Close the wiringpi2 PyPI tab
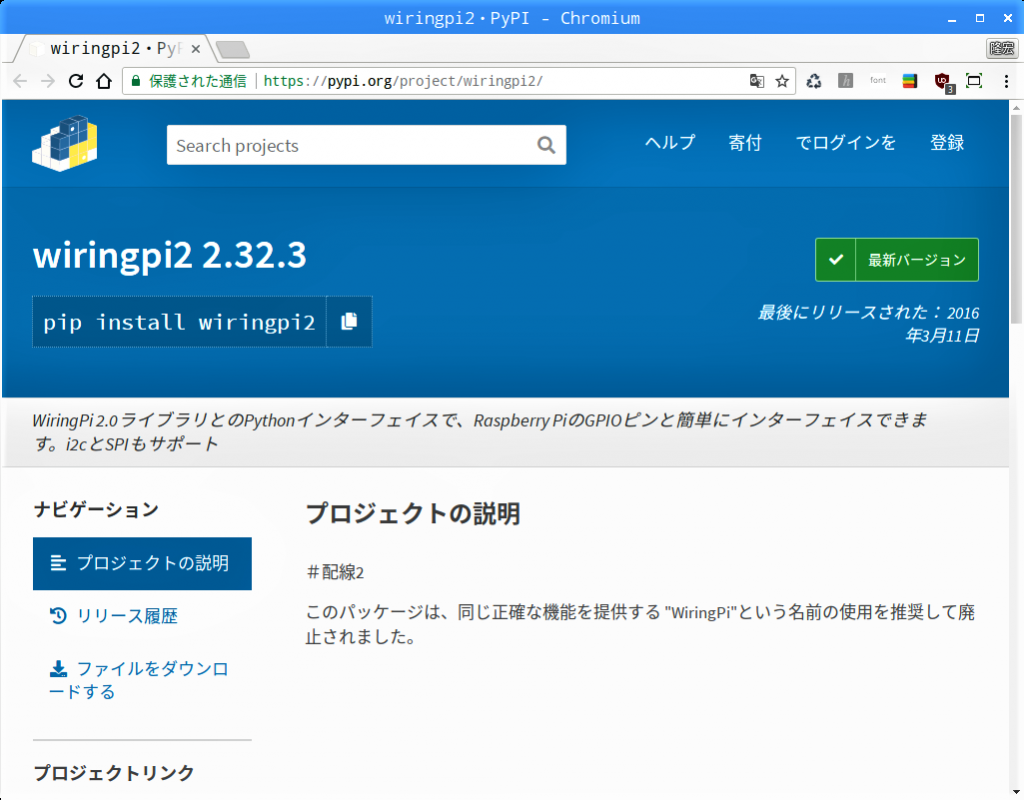 tap(195, 49)
